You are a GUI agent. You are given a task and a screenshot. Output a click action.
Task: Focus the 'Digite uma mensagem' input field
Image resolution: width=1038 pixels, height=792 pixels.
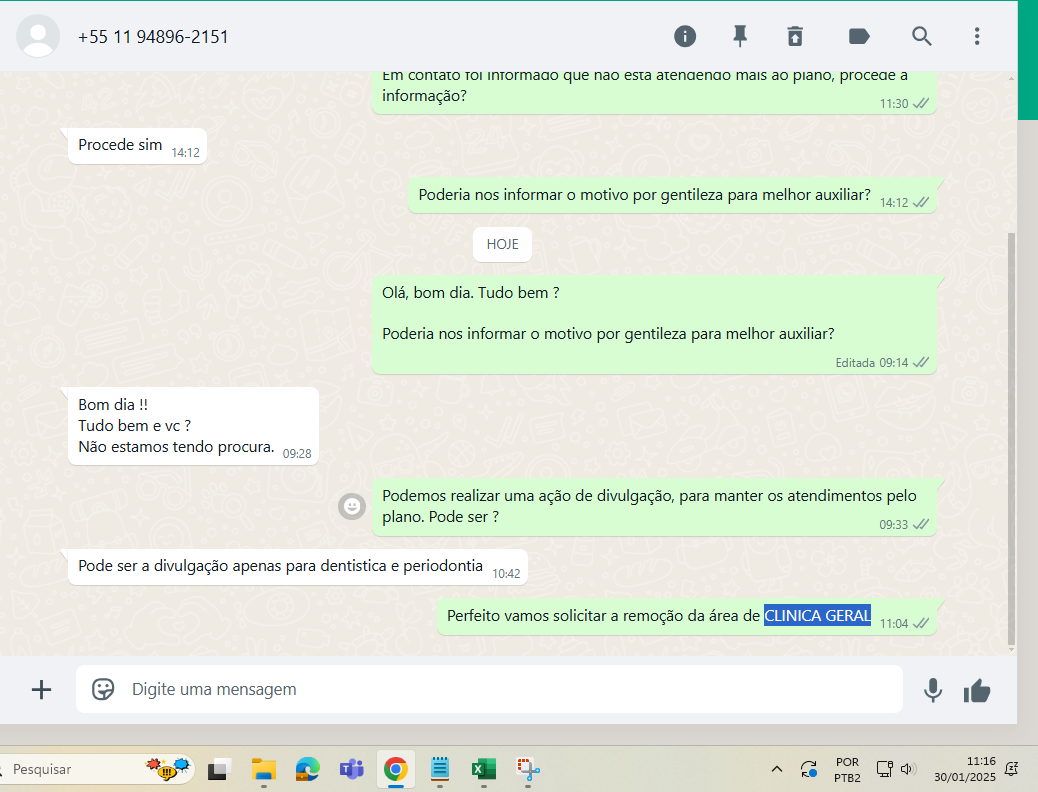pos(489,689)
